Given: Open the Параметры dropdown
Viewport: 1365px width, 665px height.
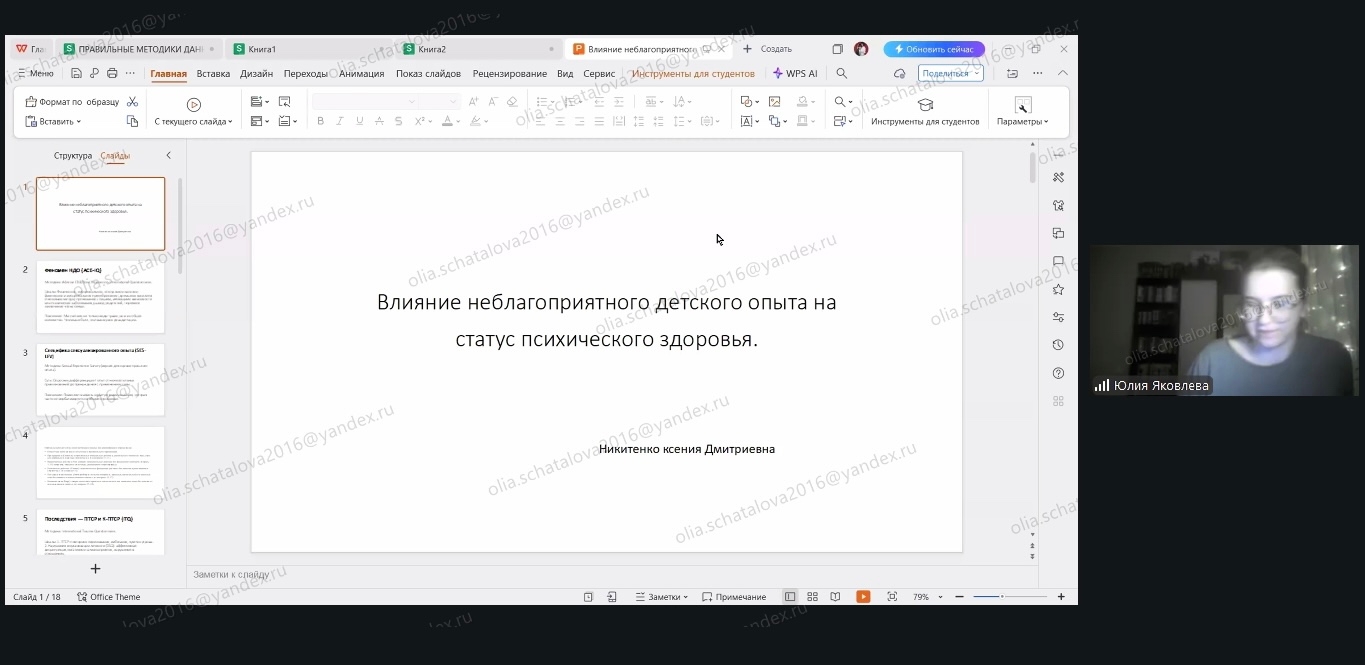Looking at the screenshot, I should tap(1022, 122).
